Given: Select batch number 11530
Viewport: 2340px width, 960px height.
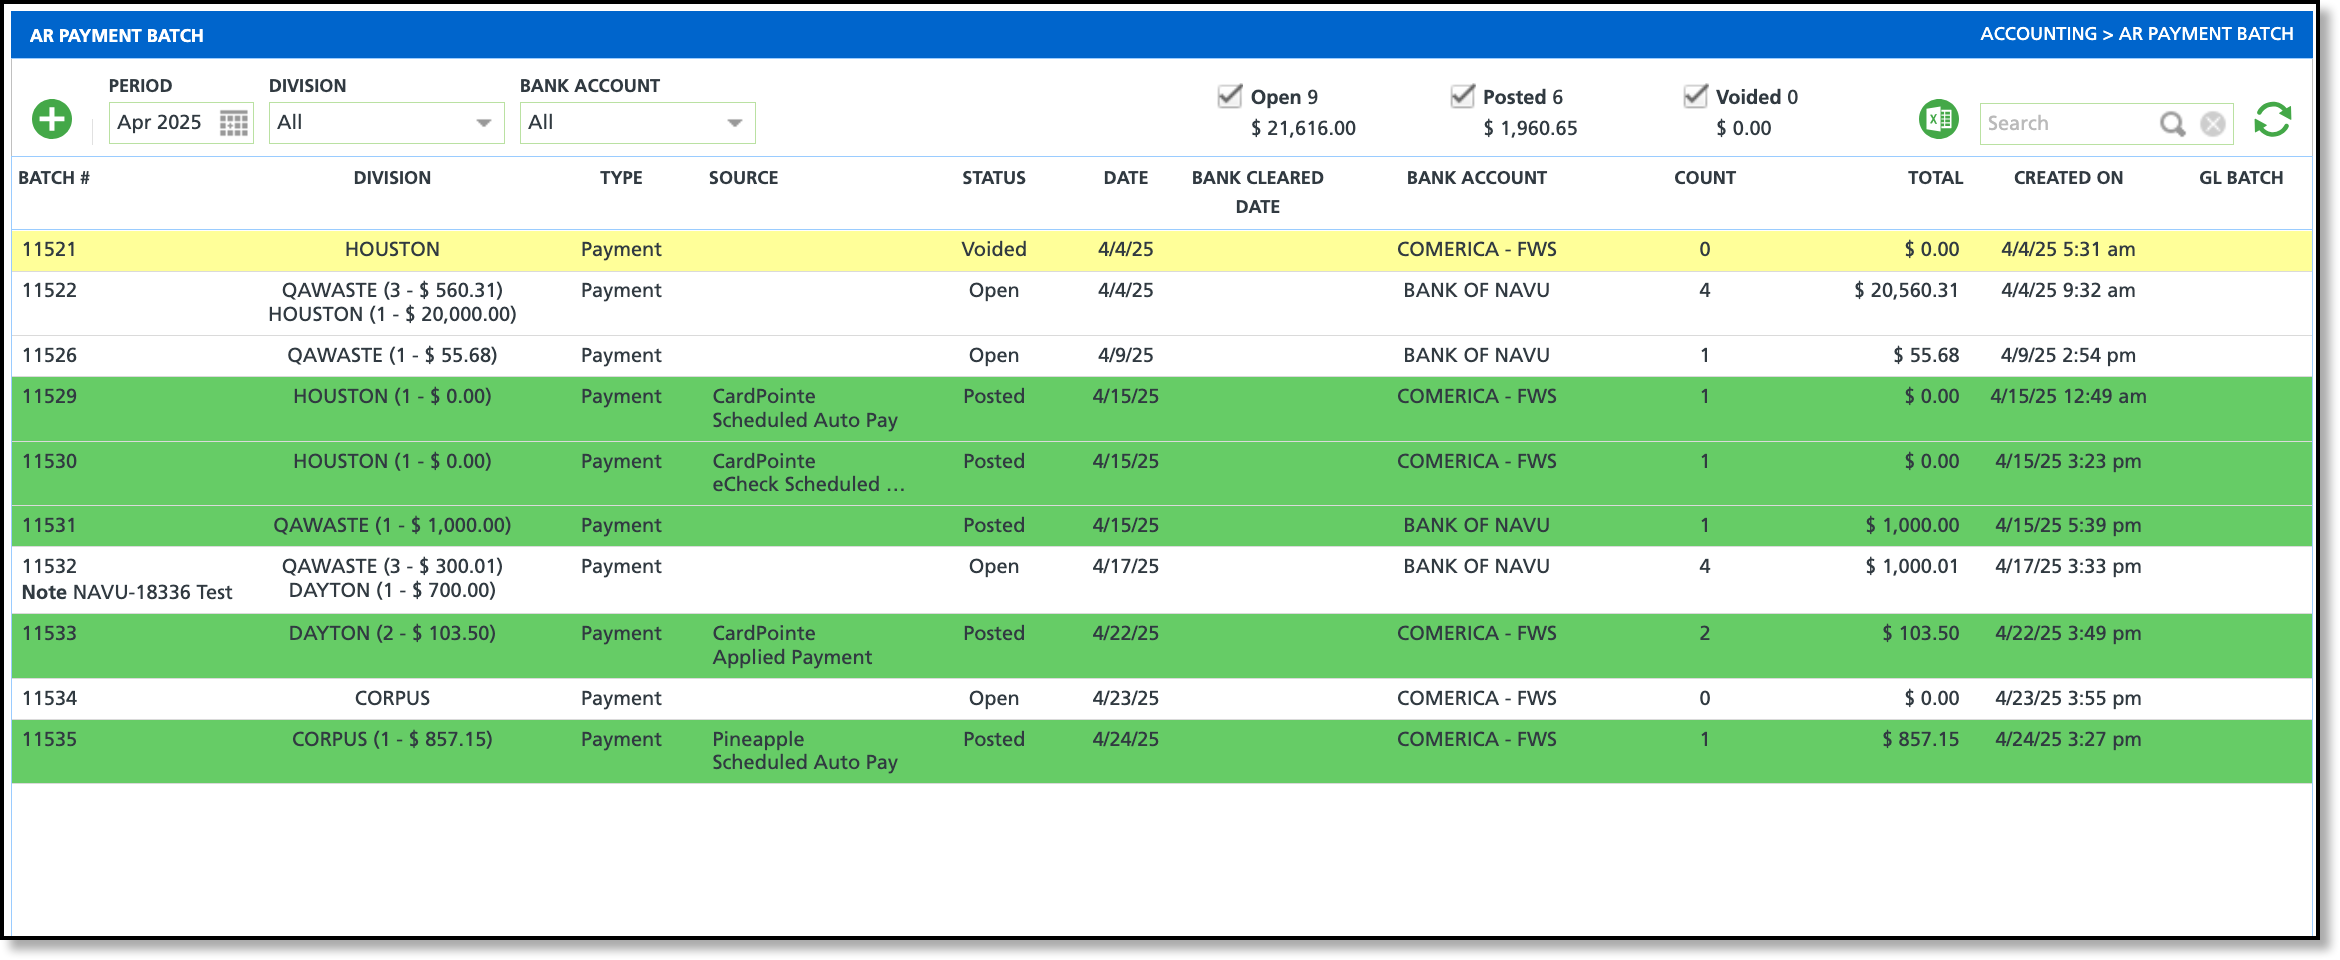Looking at the screenshot, I should point(49,461).
